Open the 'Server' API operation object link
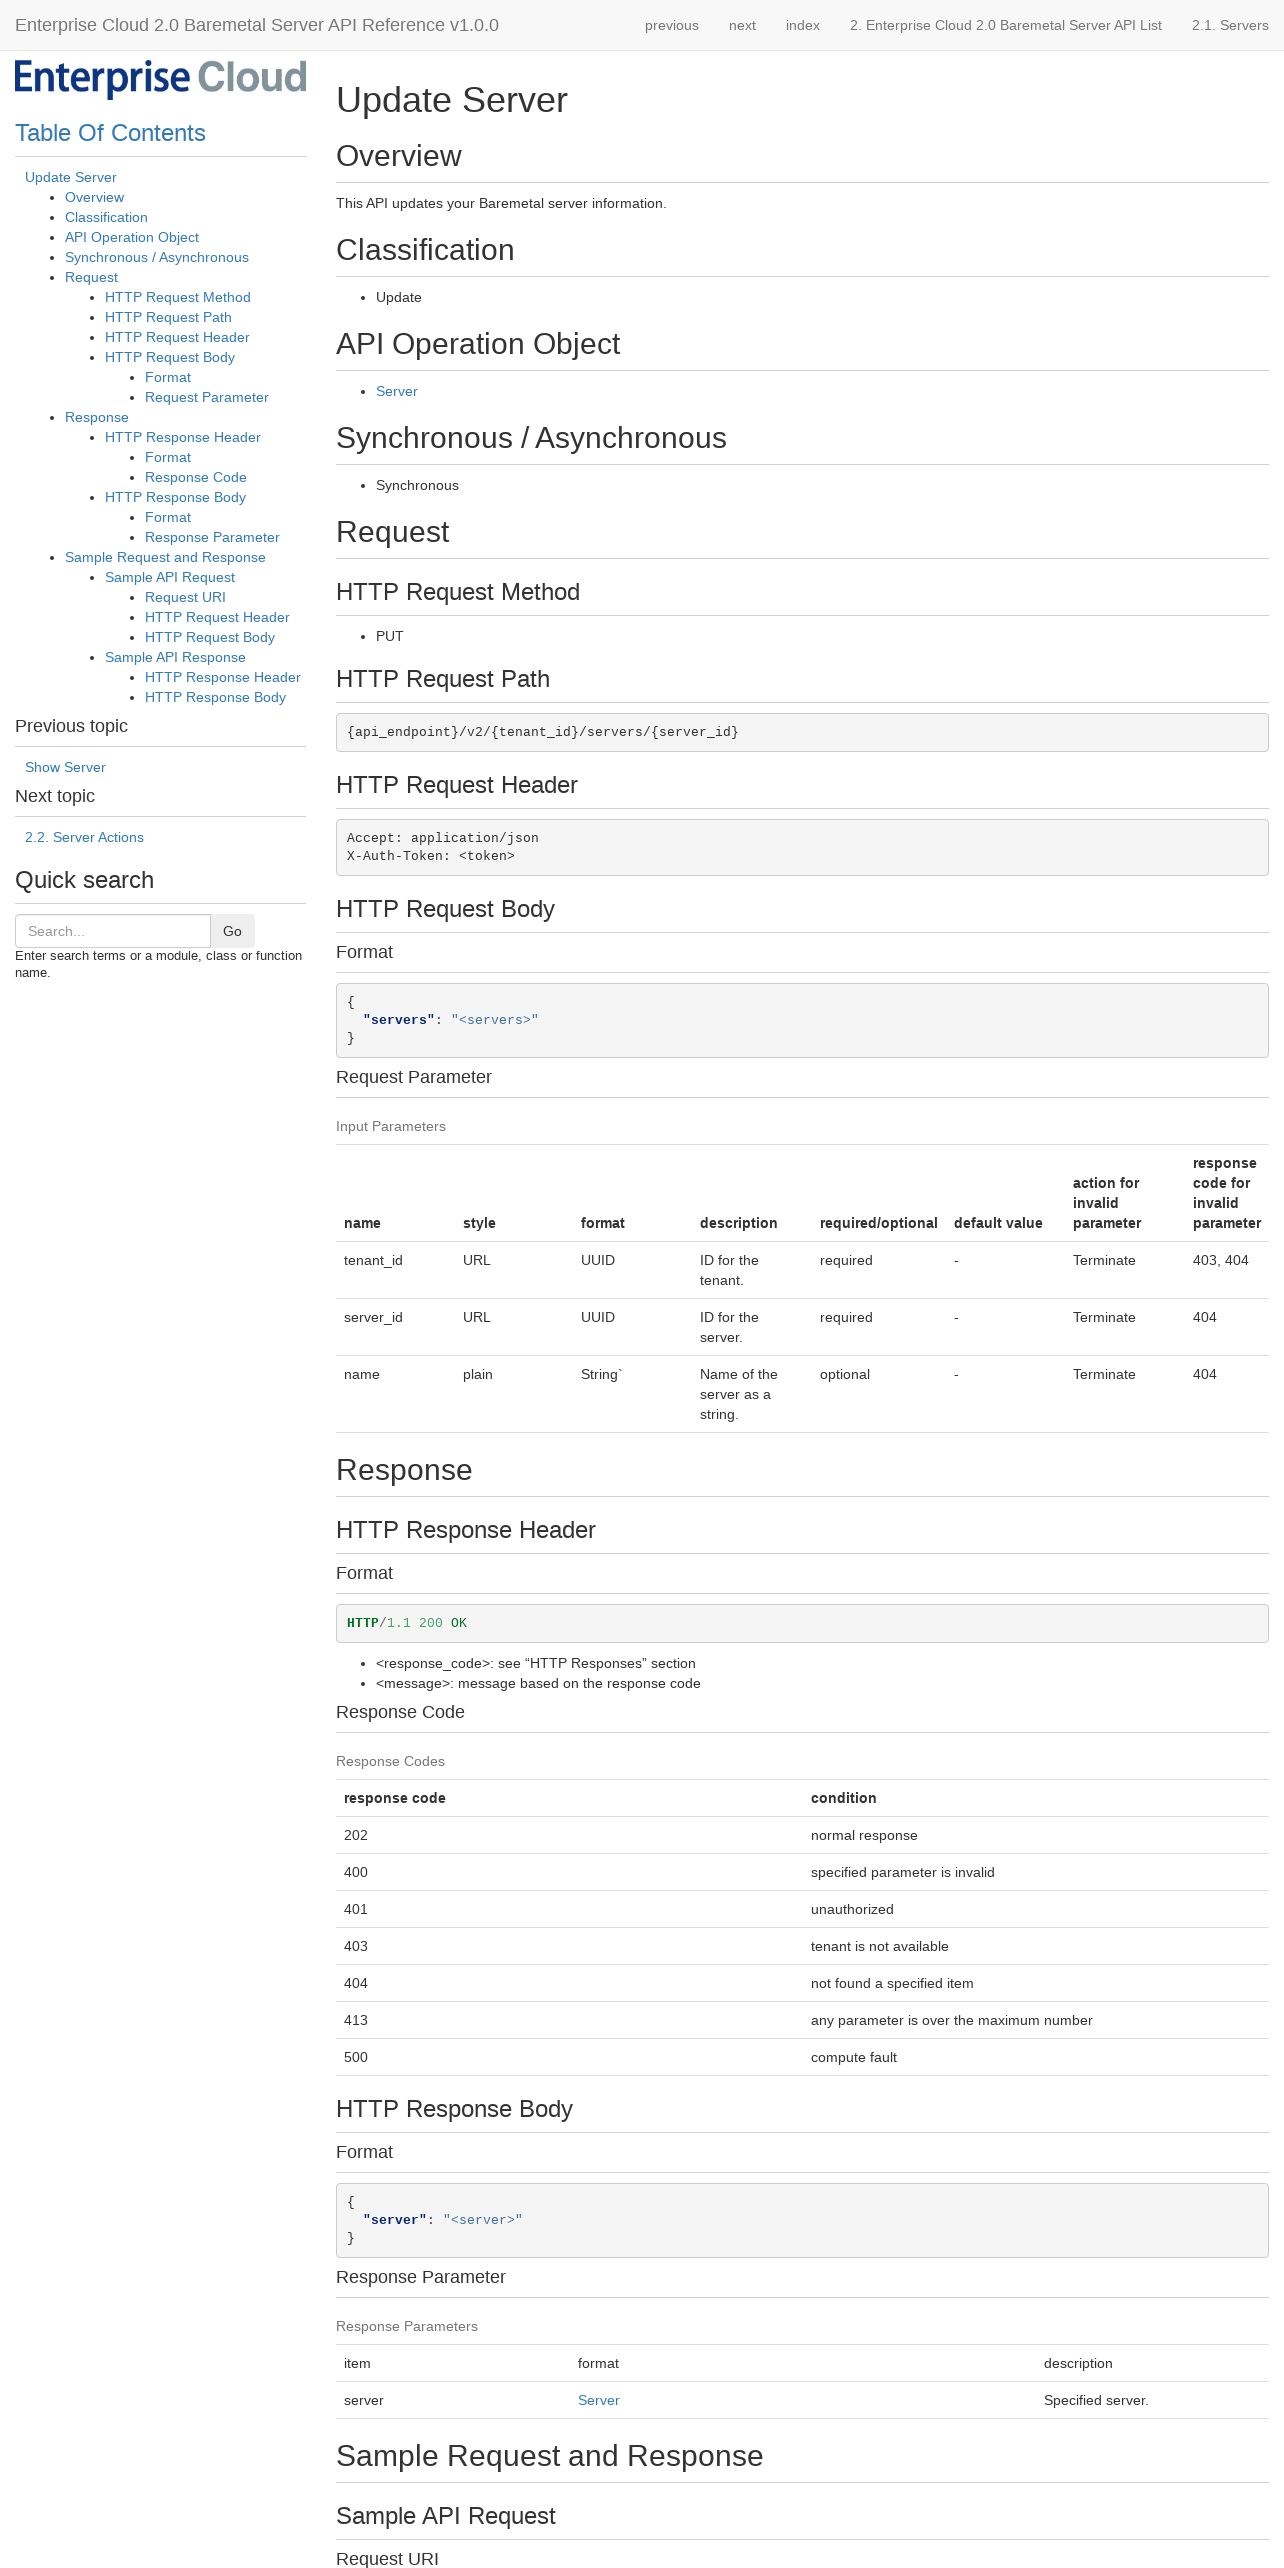Screen dimensions: 1284x2568 (x=397, y=391)
